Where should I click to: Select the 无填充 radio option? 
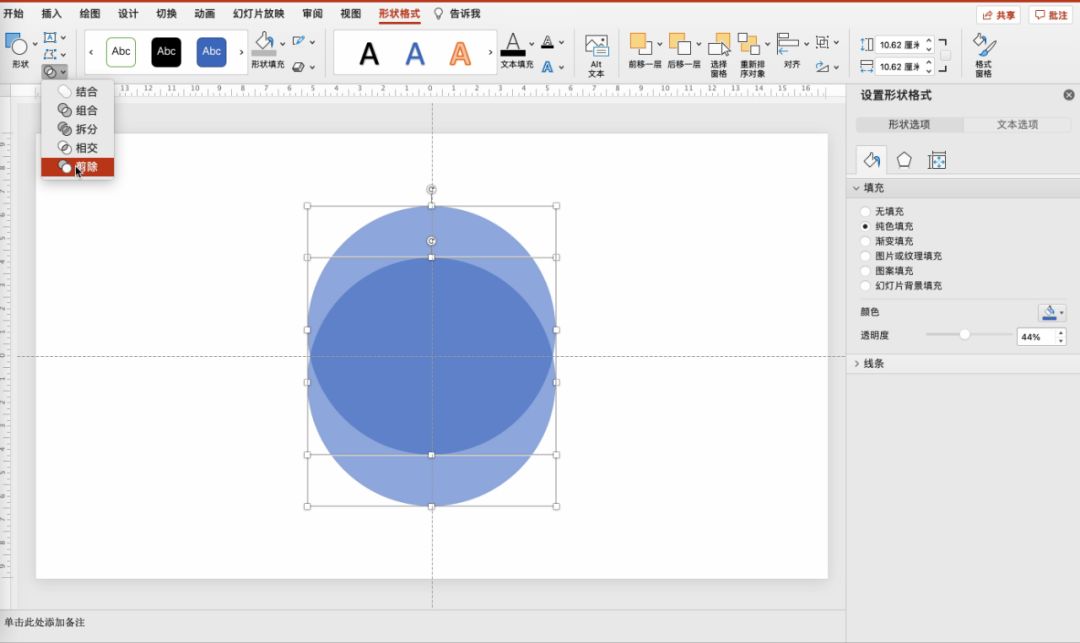pyautogui.click(x=866, y=212)
